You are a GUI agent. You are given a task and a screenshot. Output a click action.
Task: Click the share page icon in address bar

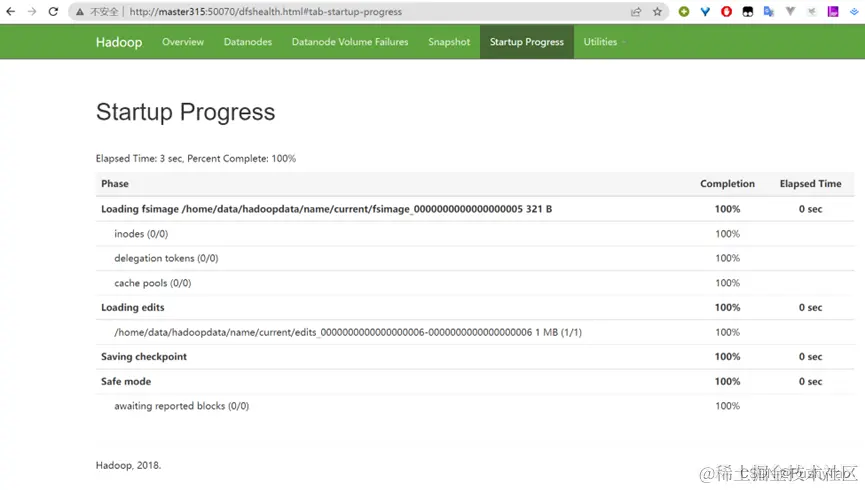(636, 12)
